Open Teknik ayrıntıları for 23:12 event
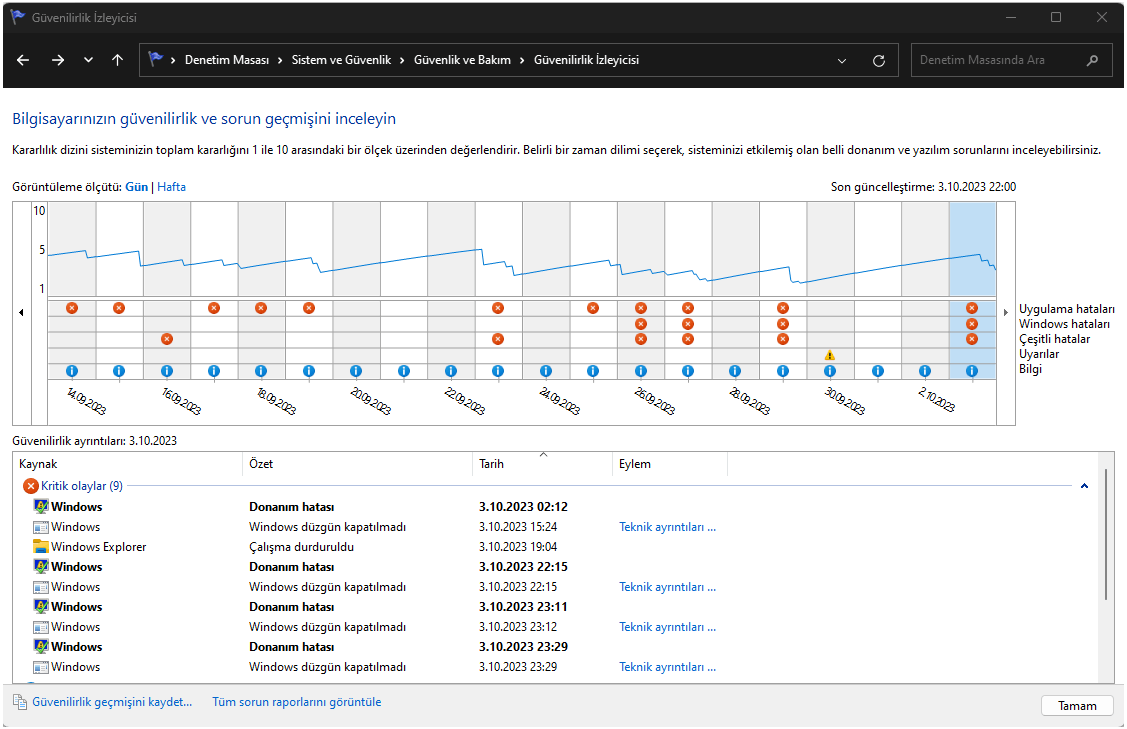The image size is (1127, 729). coord(667,627)
